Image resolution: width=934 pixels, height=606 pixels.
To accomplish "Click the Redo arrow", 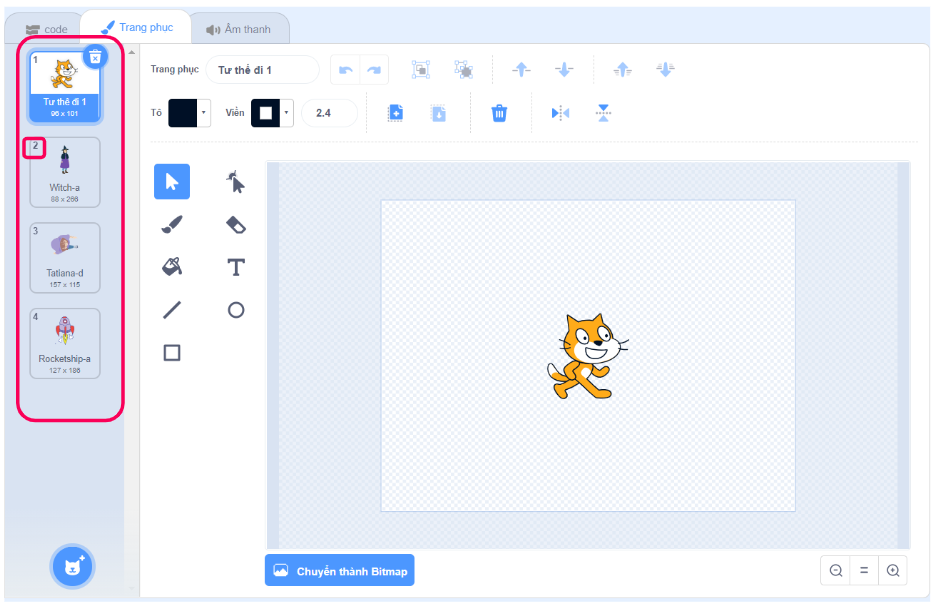I will (x=374, y=70).
